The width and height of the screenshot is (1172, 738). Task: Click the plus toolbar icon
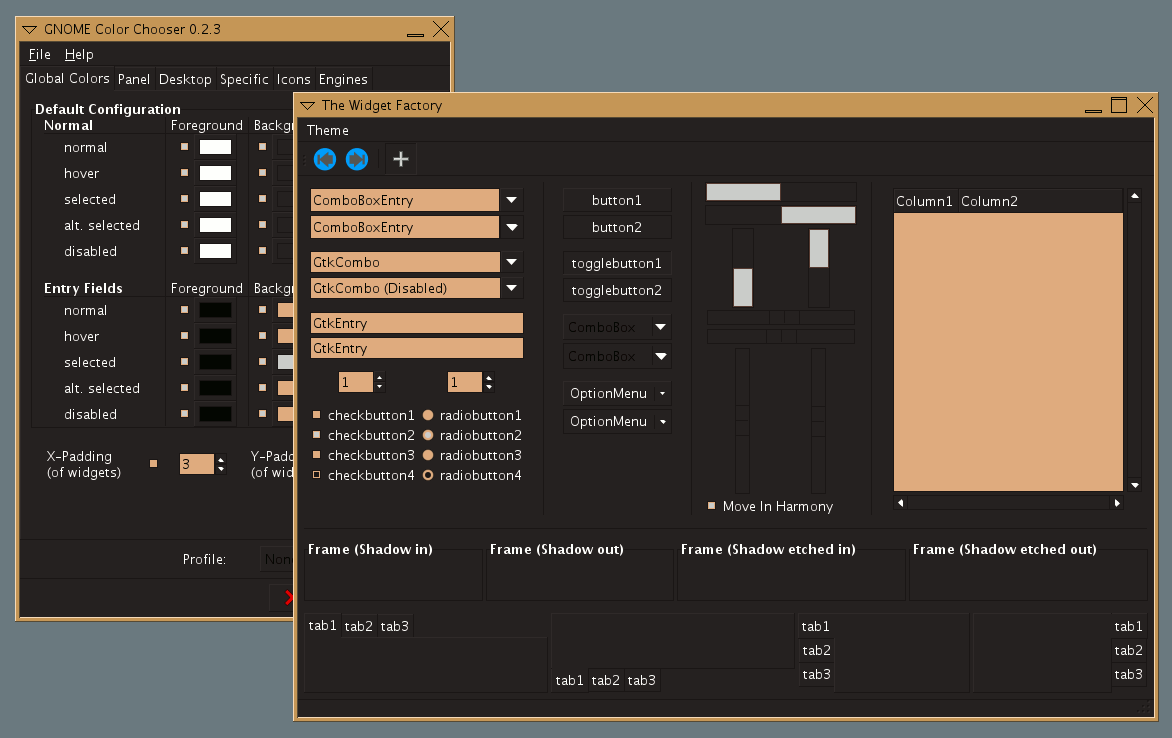(x=401, y=159)
